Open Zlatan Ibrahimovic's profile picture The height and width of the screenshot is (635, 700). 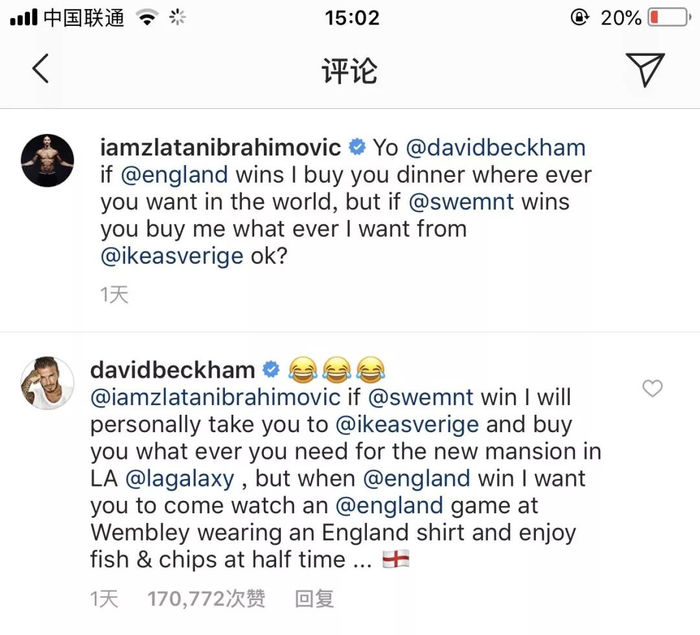coord(47,160)
